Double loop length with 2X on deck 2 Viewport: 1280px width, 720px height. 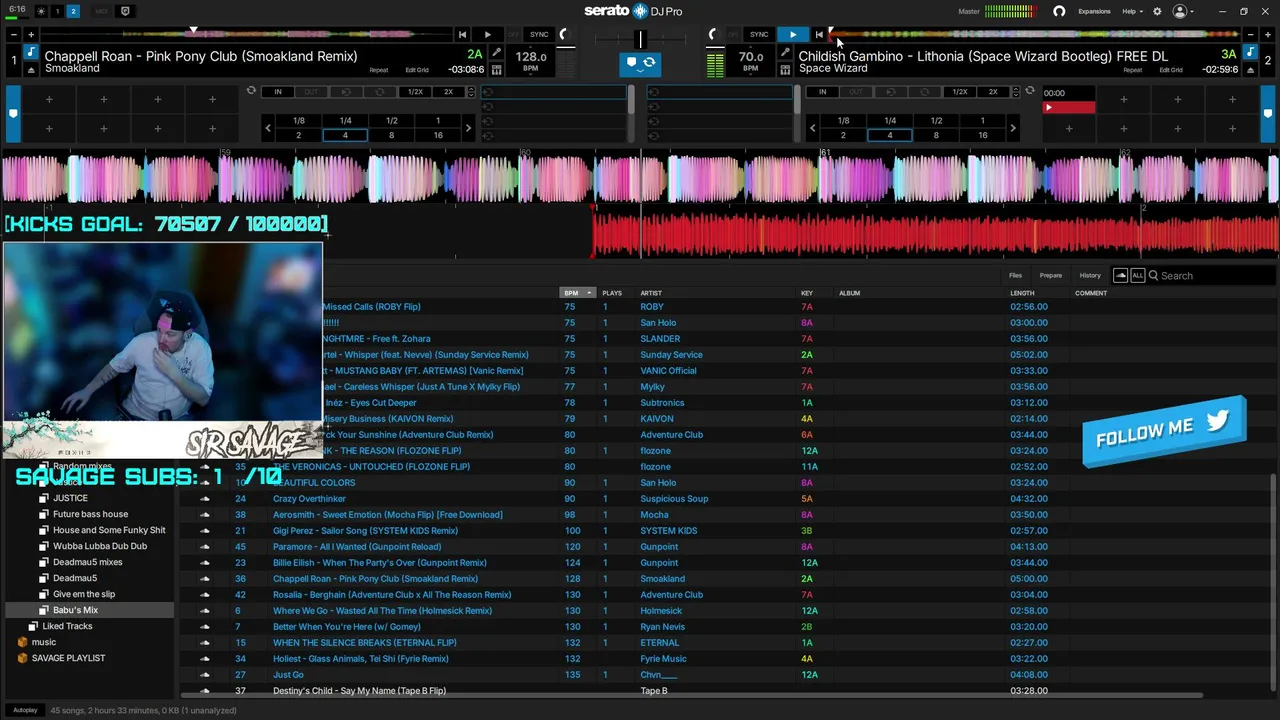click(x=993, y=92)
